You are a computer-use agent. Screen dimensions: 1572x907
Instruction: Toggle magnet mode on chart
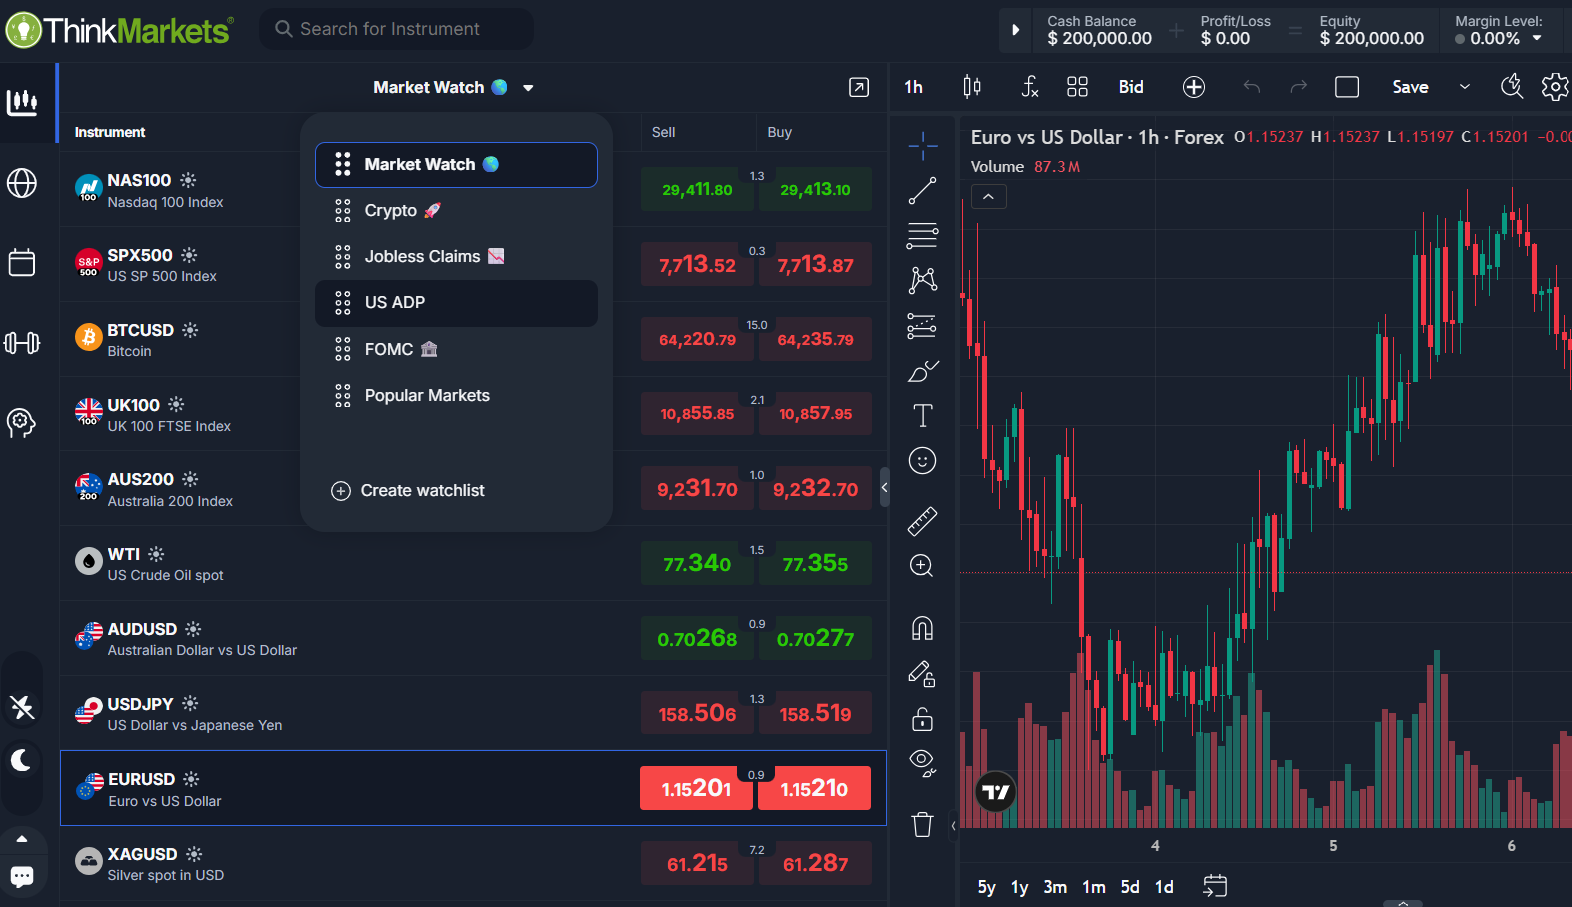pyautogui.click(x=923, y=628)
